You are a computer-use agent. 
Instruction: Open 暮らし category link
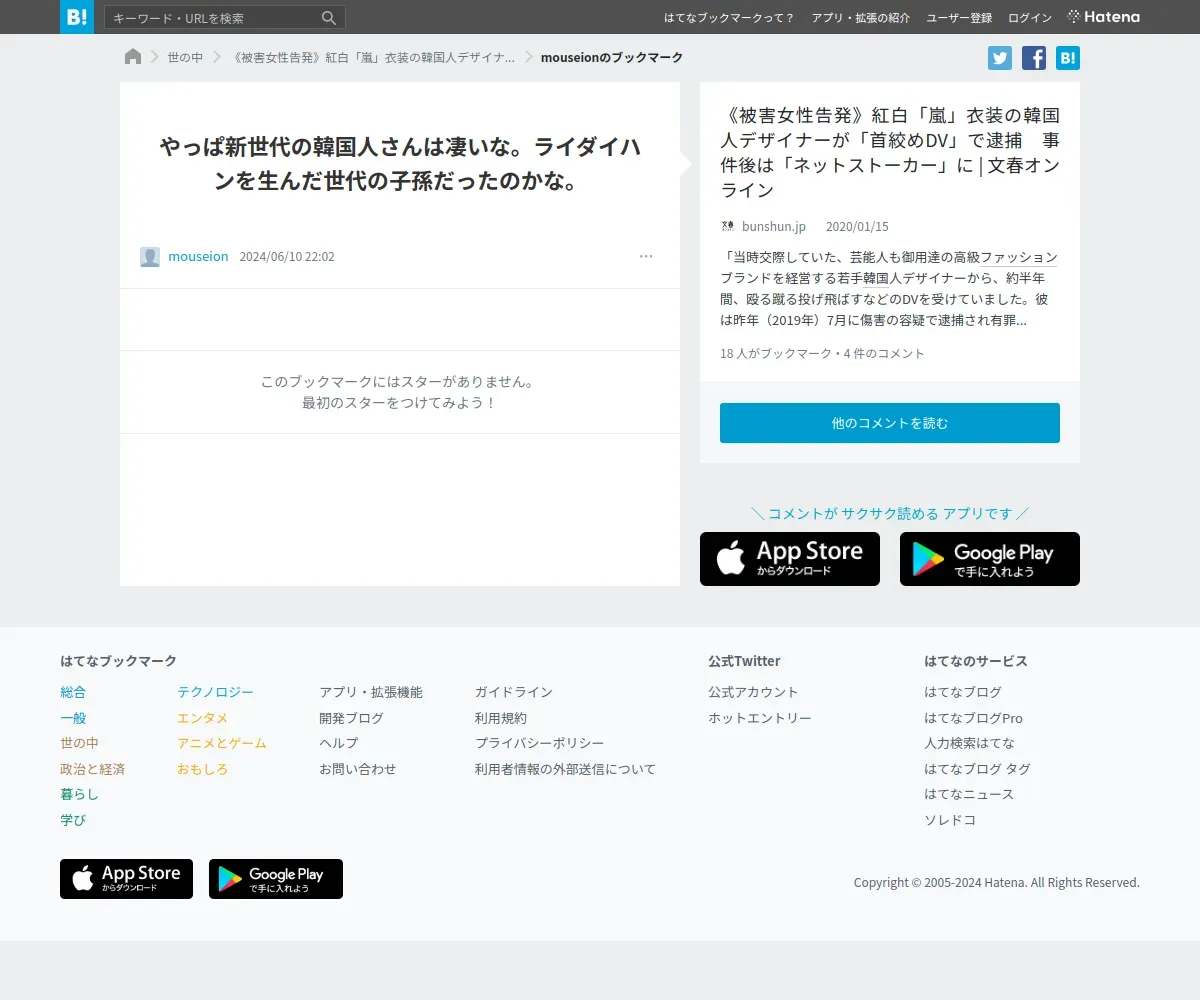79,794
